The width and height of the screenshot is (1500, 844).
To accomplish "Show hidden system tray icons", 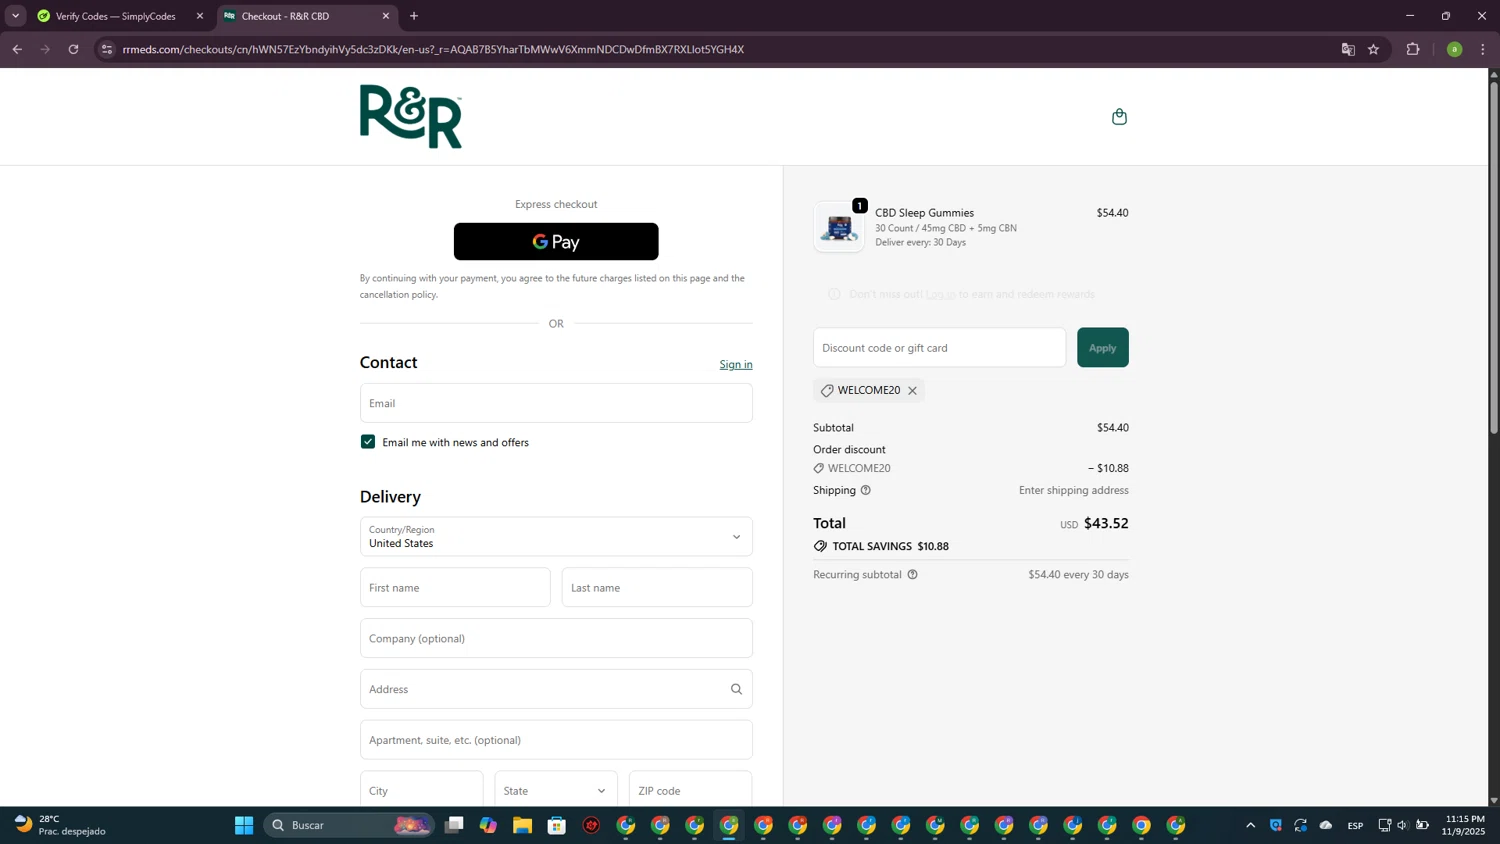I will [x=1250, y=825].
